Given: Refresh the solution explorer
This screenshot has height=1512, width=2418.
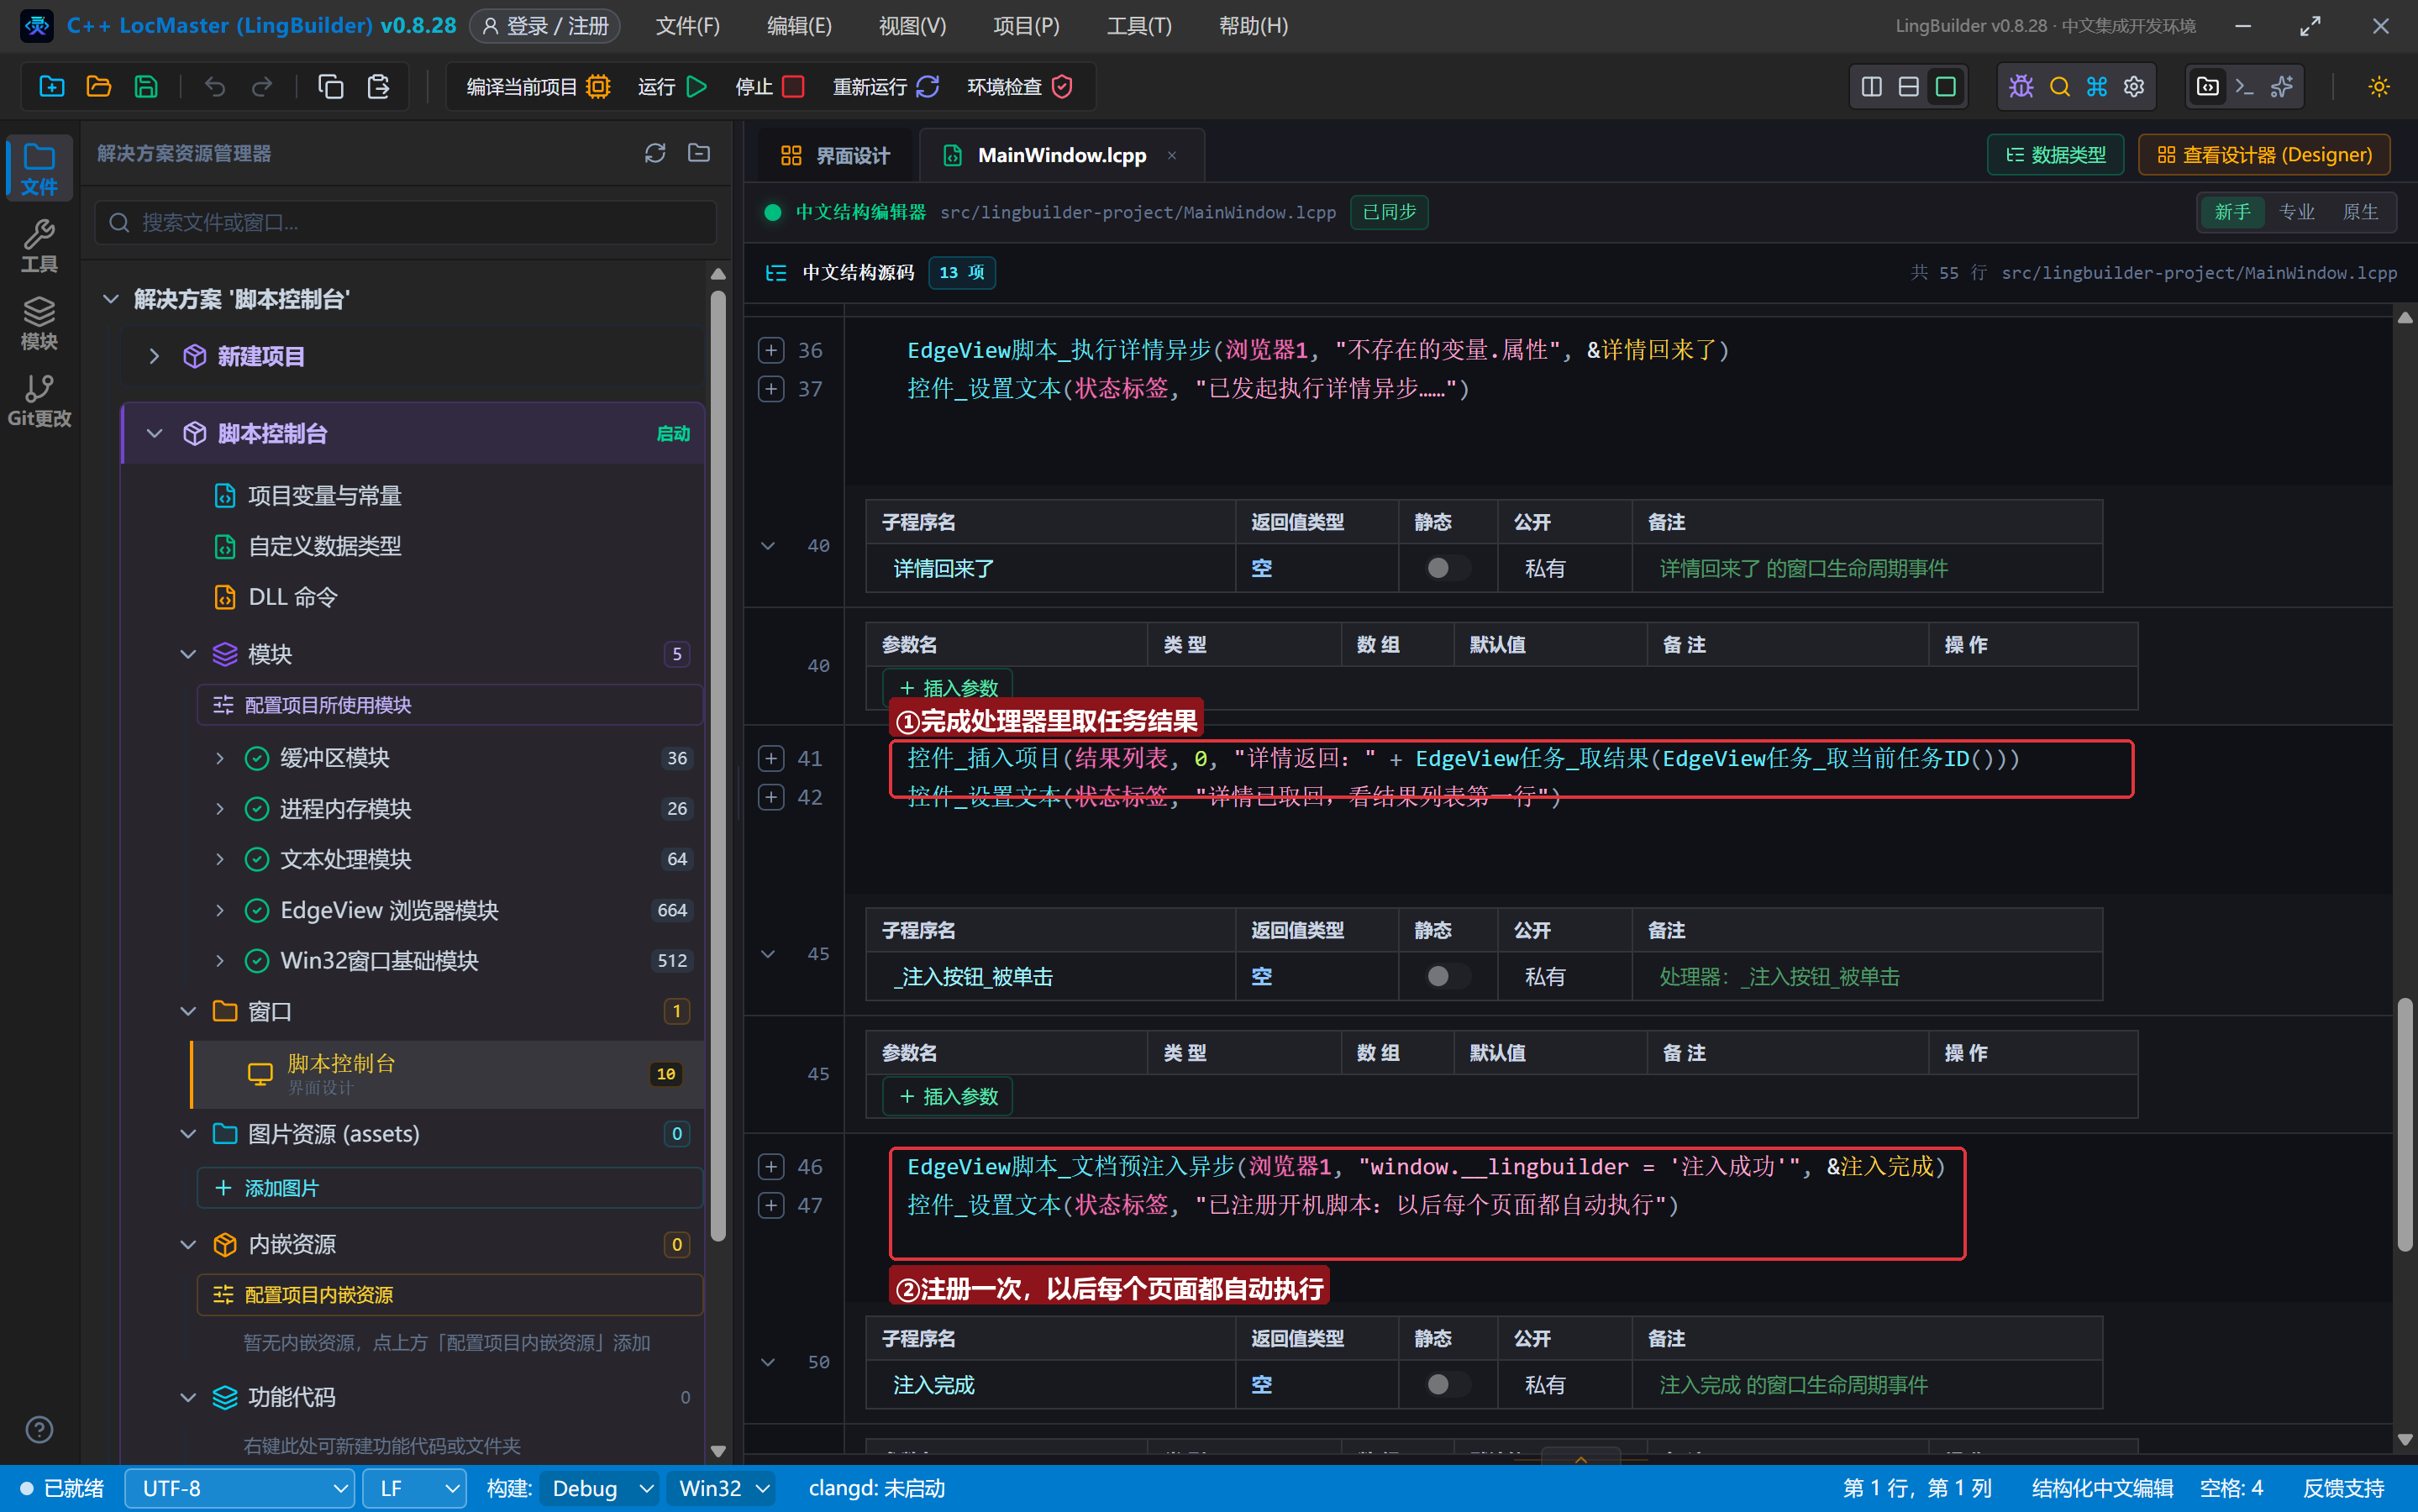Looking at the screenshot, I should (655, 153).
